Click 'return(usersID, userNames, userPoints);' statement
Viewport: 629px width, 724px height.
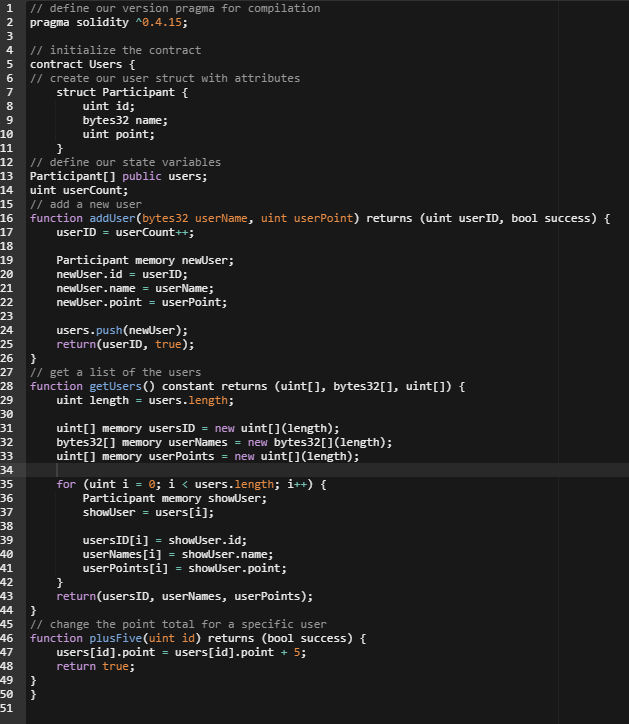click(x=185, y=596)
